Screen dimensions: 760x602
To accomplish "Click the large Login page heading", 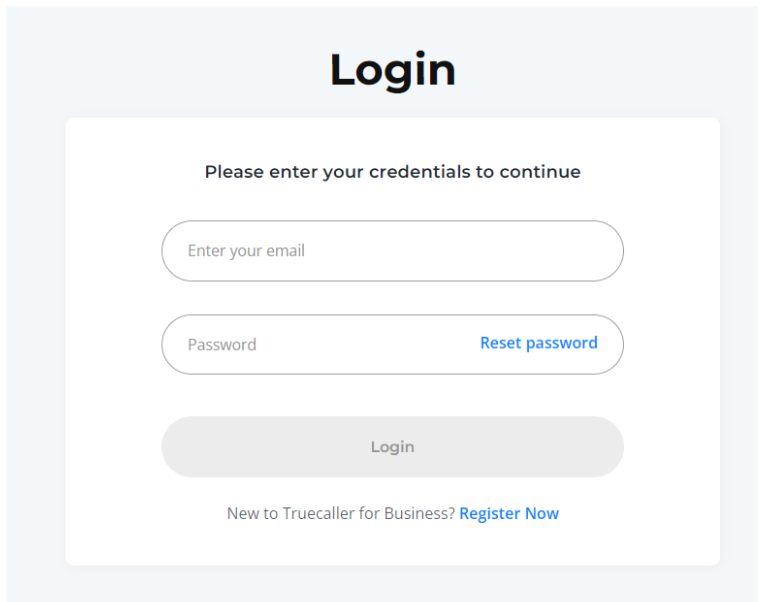I will click(x=392, y=70).
